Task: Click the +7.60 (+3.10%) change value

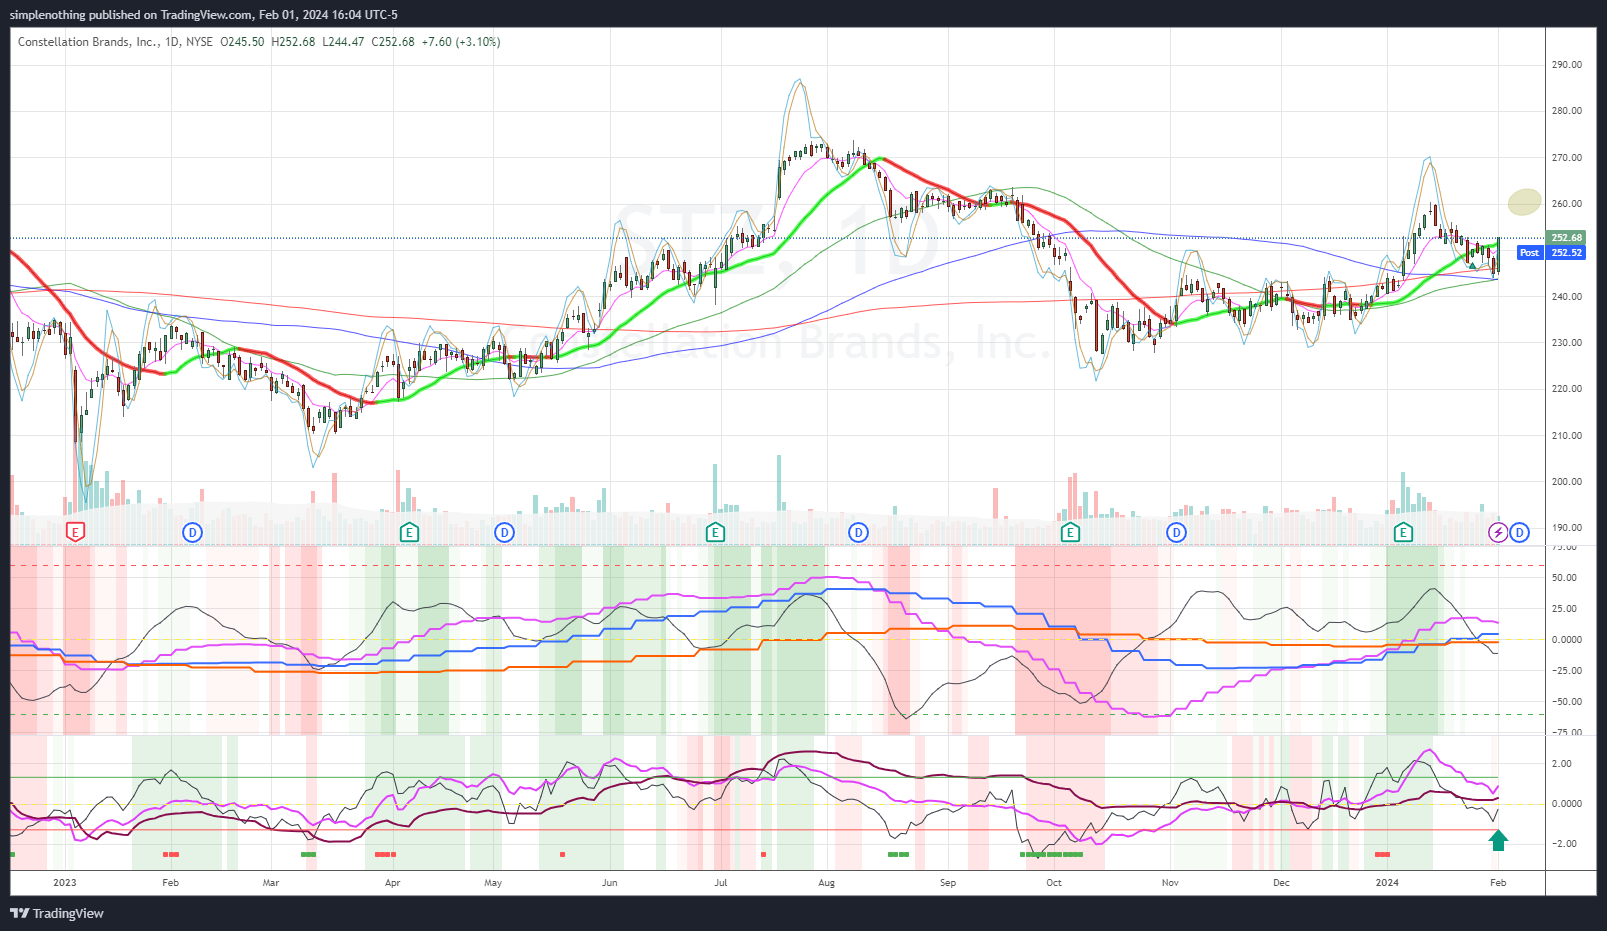Action: [461, 42]
